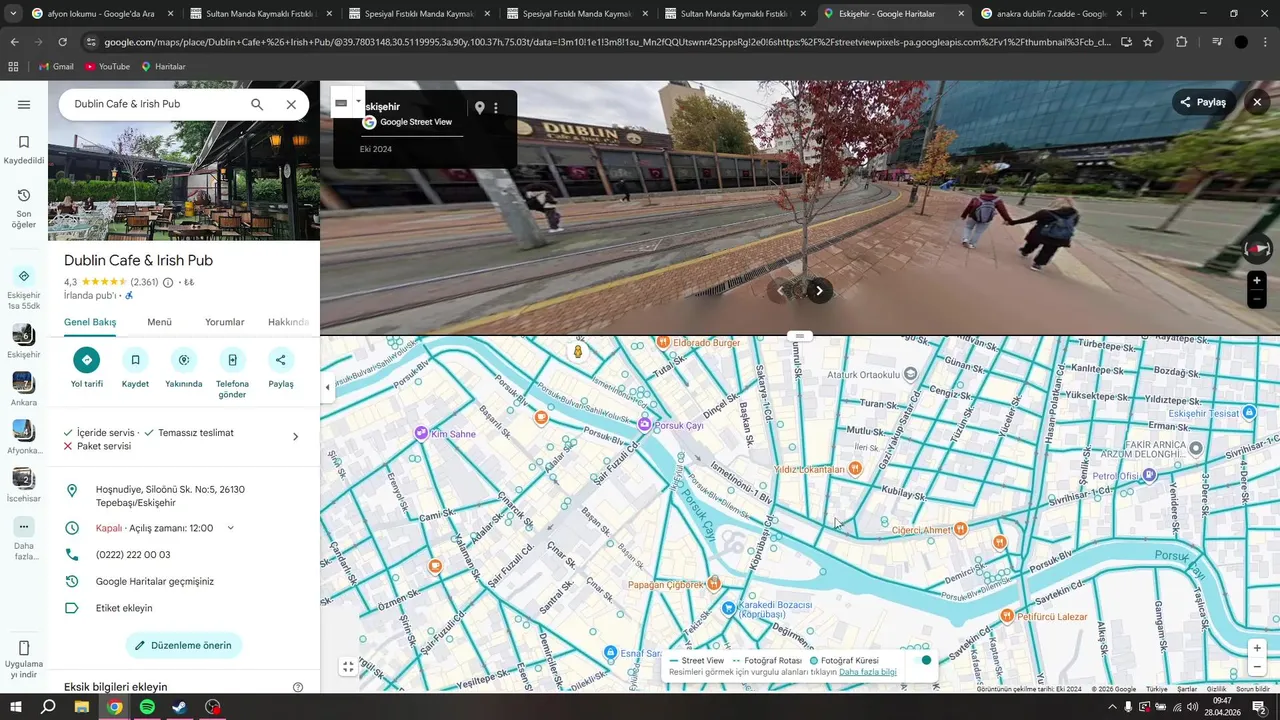Expand the service options chevron
This screenshot has height=720, width=1280.
click(295, 437)
